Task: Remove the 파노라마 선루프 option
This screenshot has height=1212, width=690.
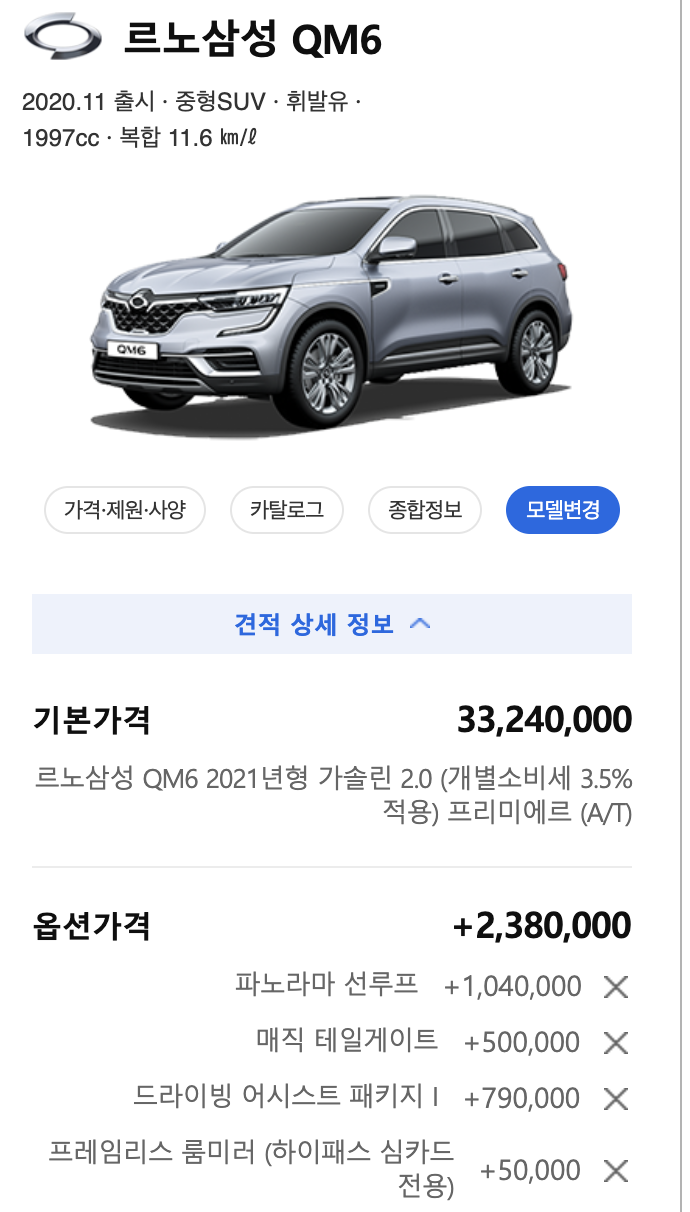Action: pyautogui.click(x=616, y=987)
